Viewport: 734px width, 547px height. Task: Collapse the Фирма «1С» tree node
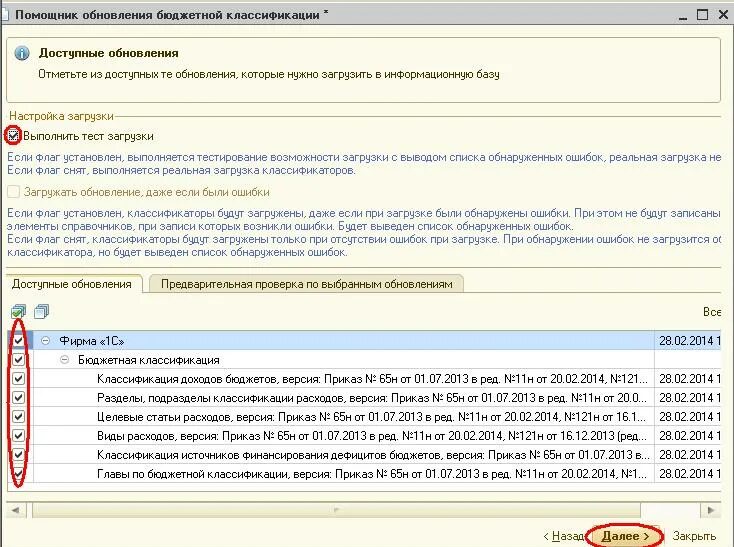tap(45, 341)
